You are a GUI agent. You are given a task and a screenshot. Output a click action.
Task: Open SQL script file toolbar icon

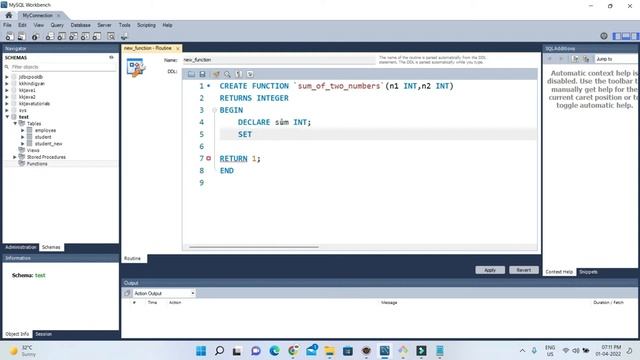click(21, 36)
